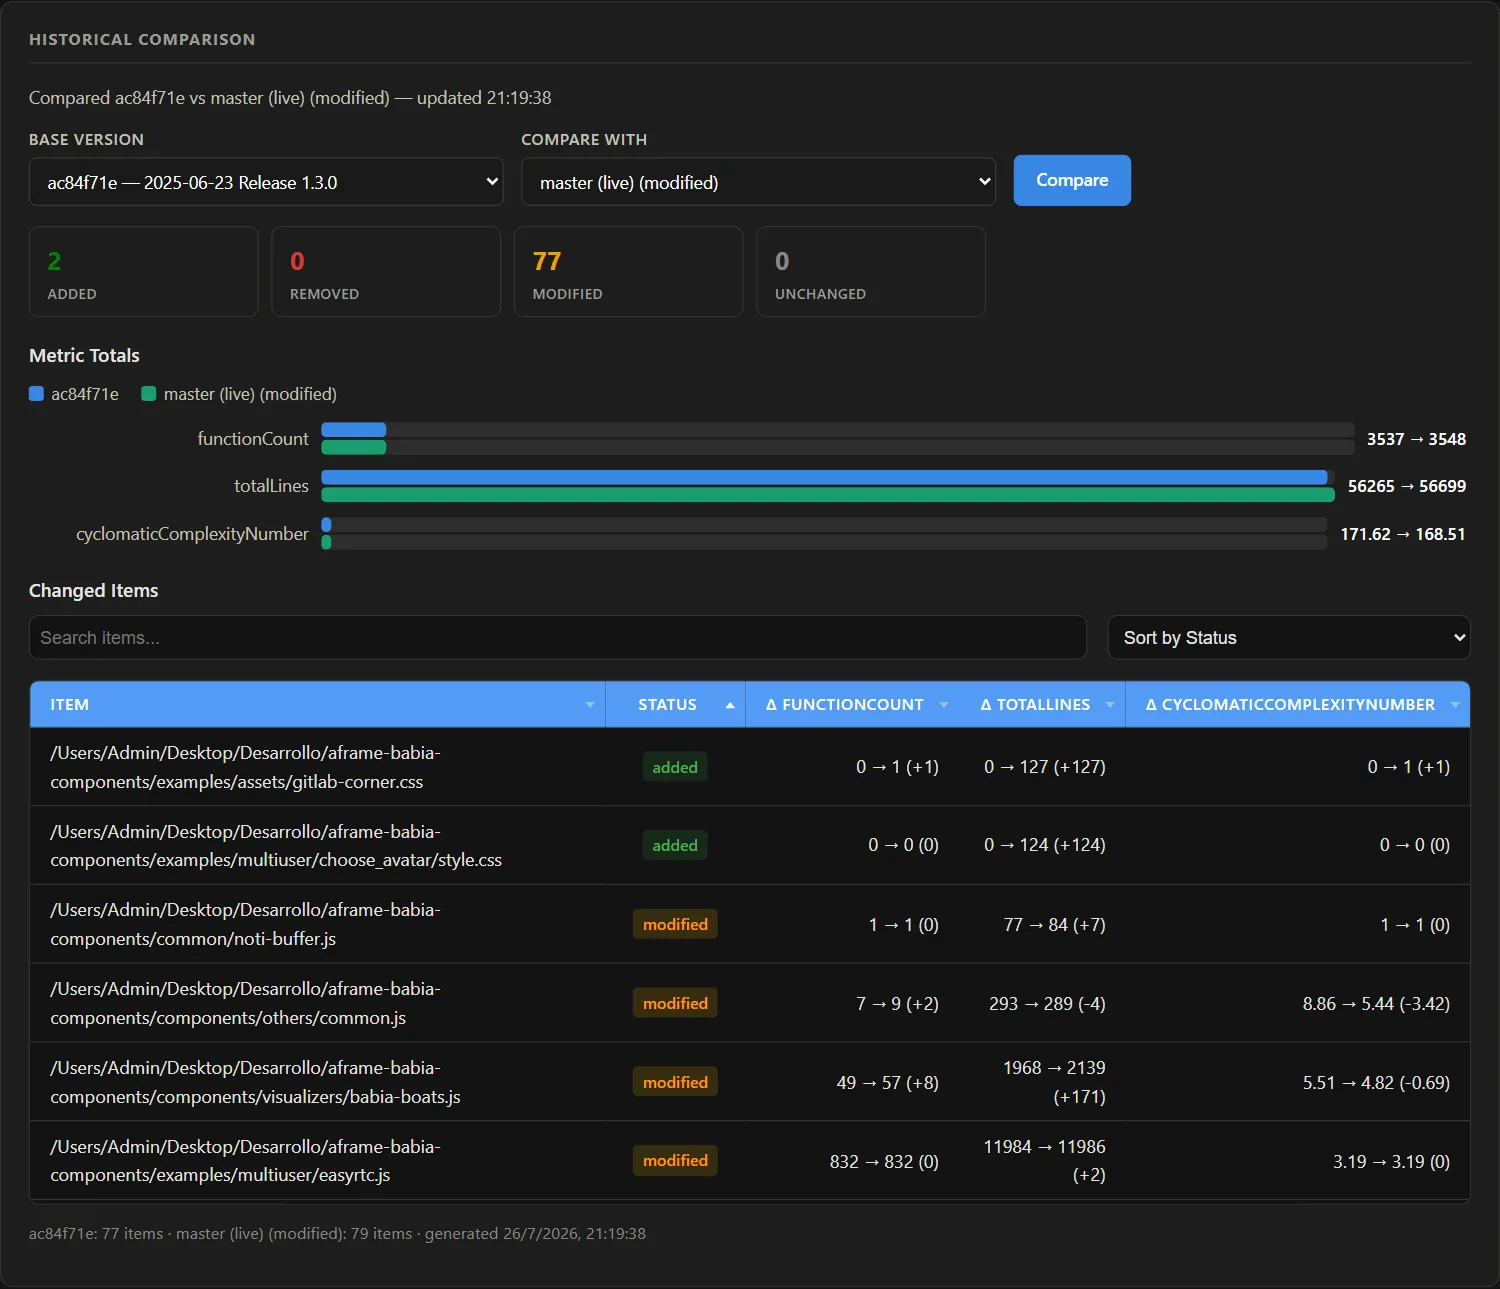Image resolution: width=1500 pixels, height=1289 pixels.
Task: Select the UNCHANGED summary card
Action: point(871,271)
